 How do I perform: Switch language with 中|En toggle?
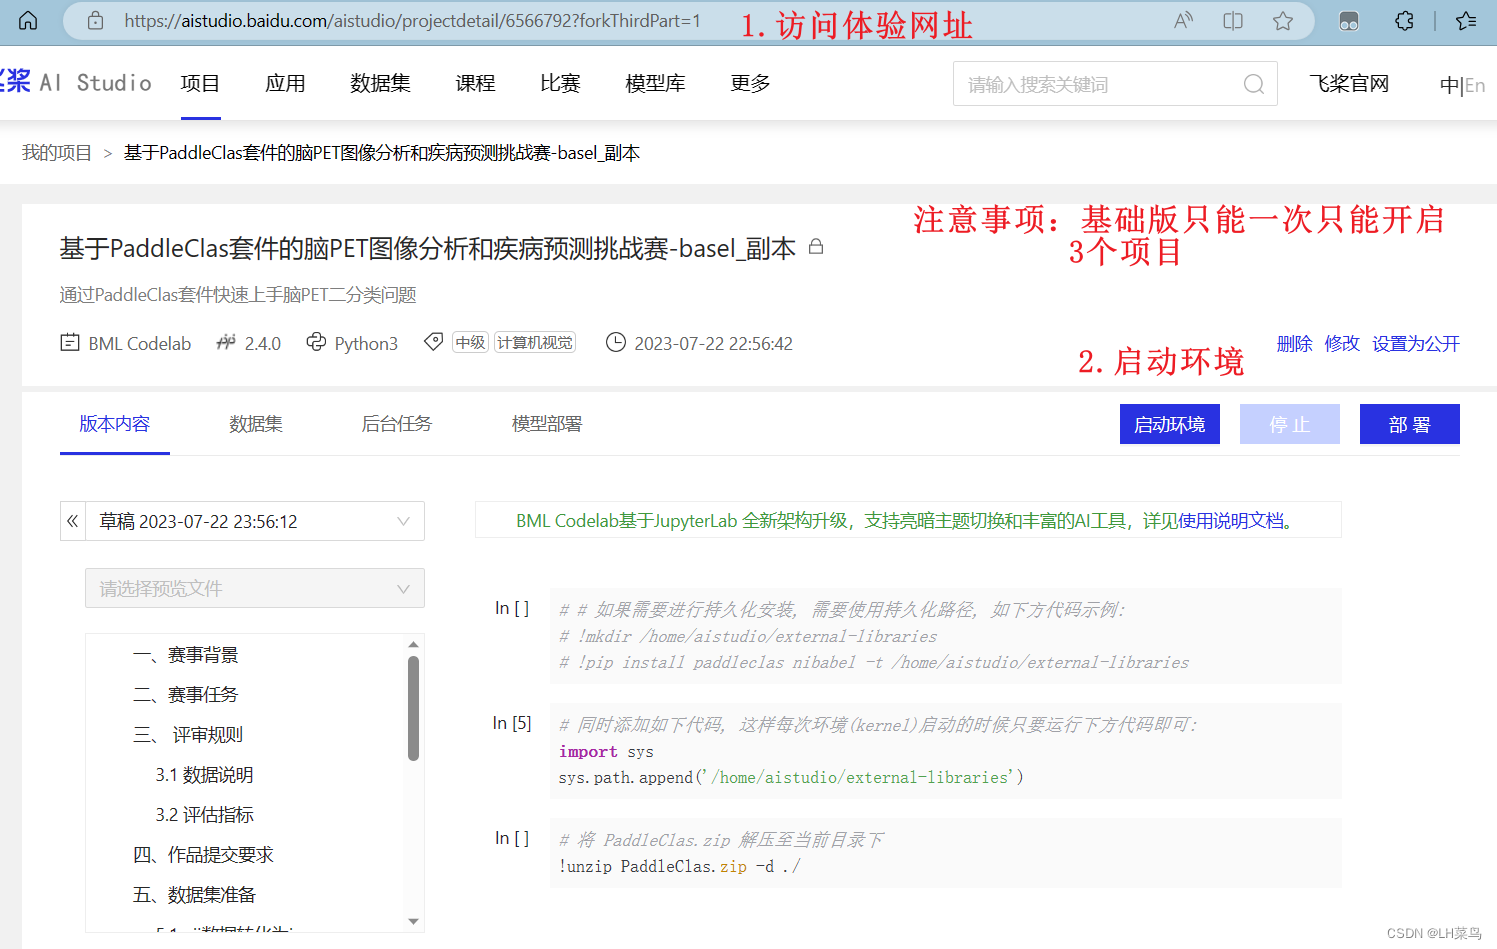click(1462, 86)
